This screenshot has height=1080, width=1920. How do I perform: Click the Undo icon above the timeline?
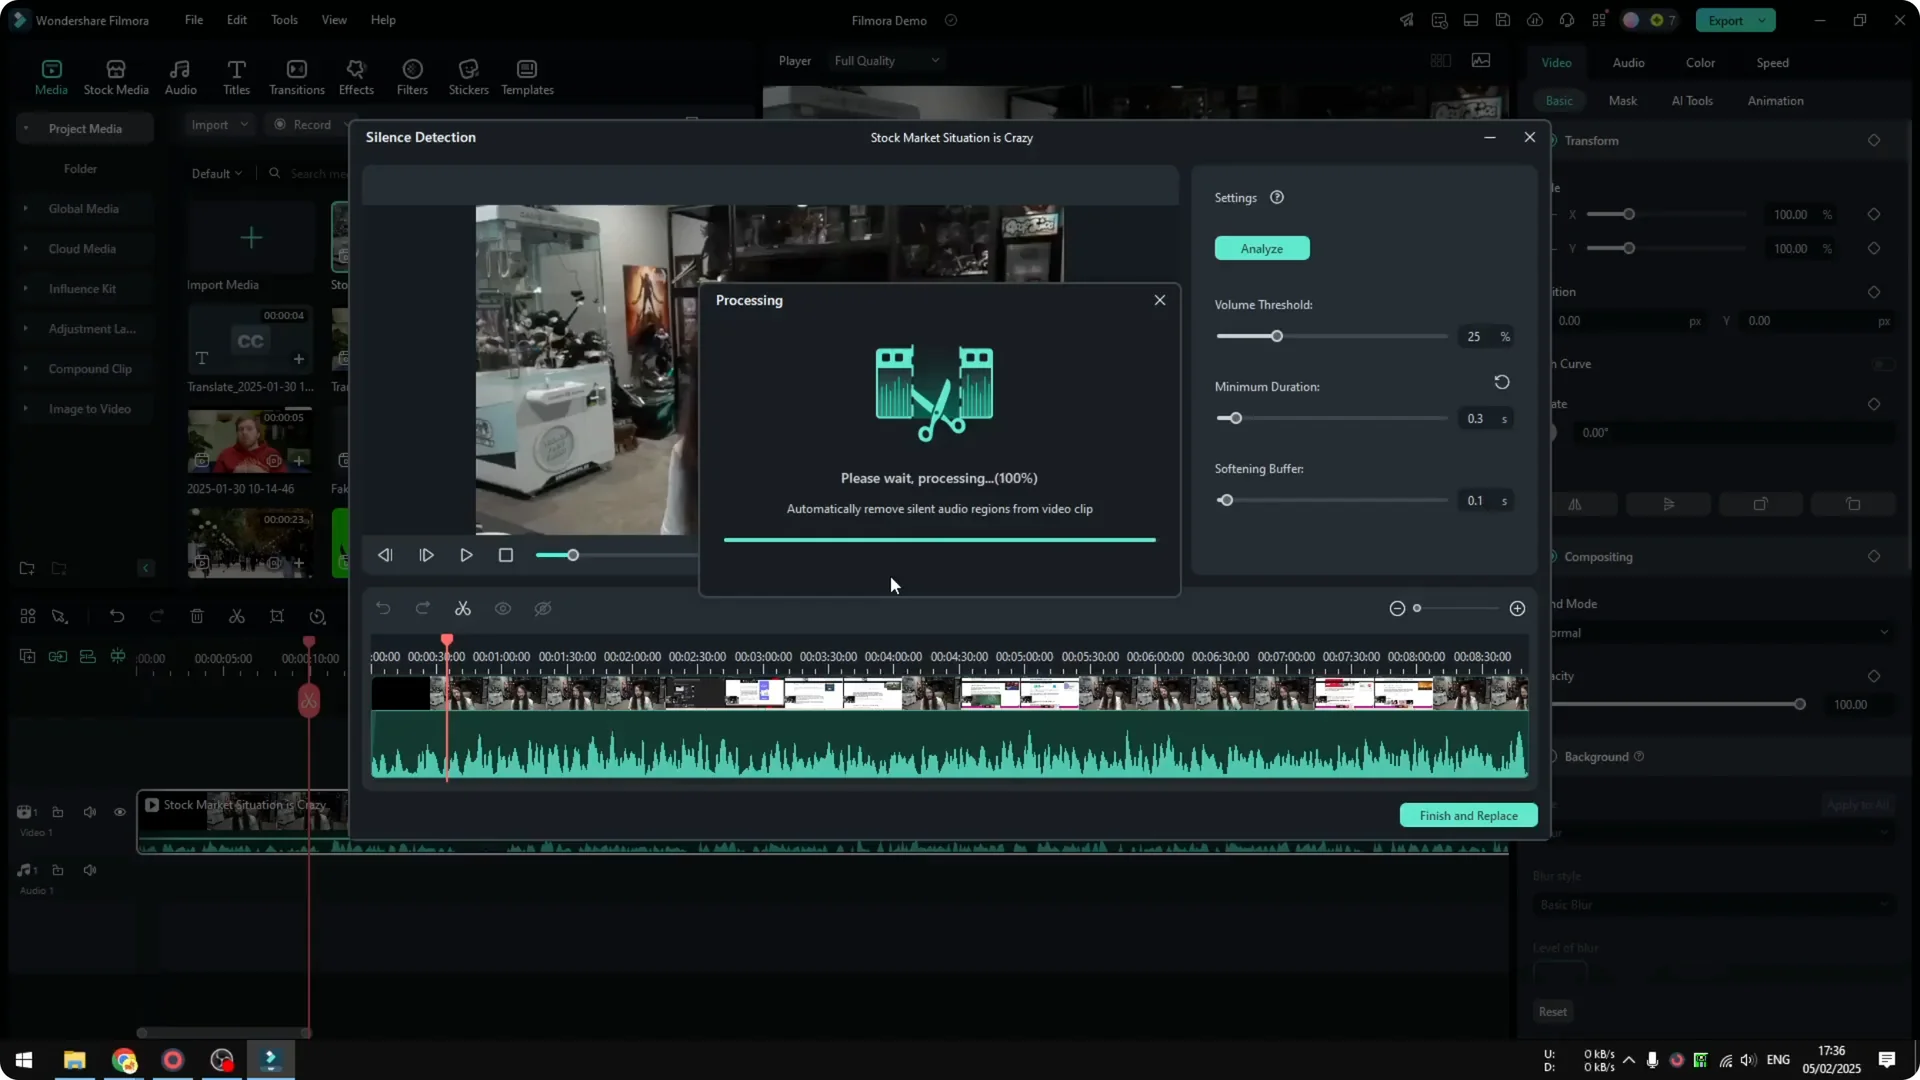(117, 615)
